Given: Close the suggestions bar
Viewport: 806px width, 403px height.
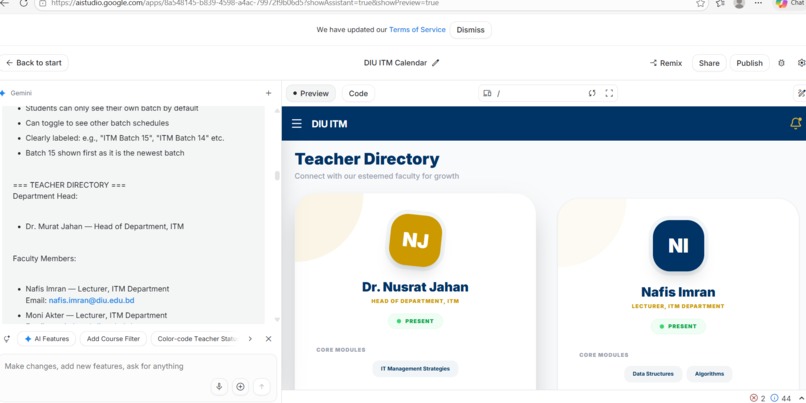Looking at the screenshot, I should [x=268, y=339].
